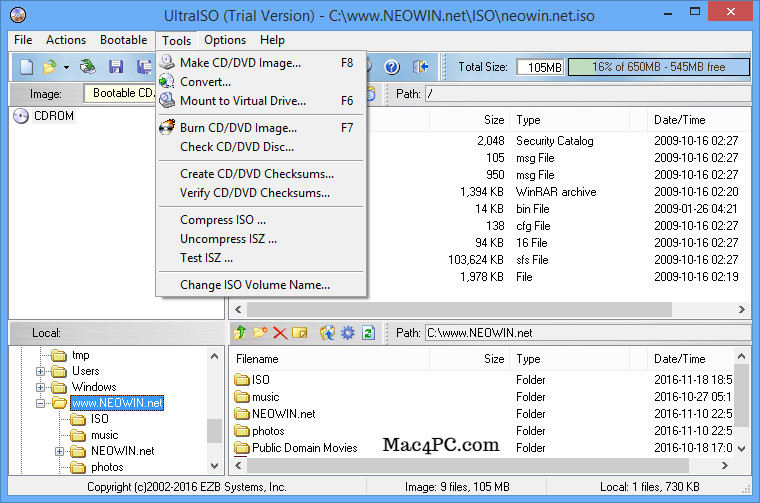Click up arrow of local file list scrollbar
The height and width of the screenshot is (503, 760).
[742, 357]
